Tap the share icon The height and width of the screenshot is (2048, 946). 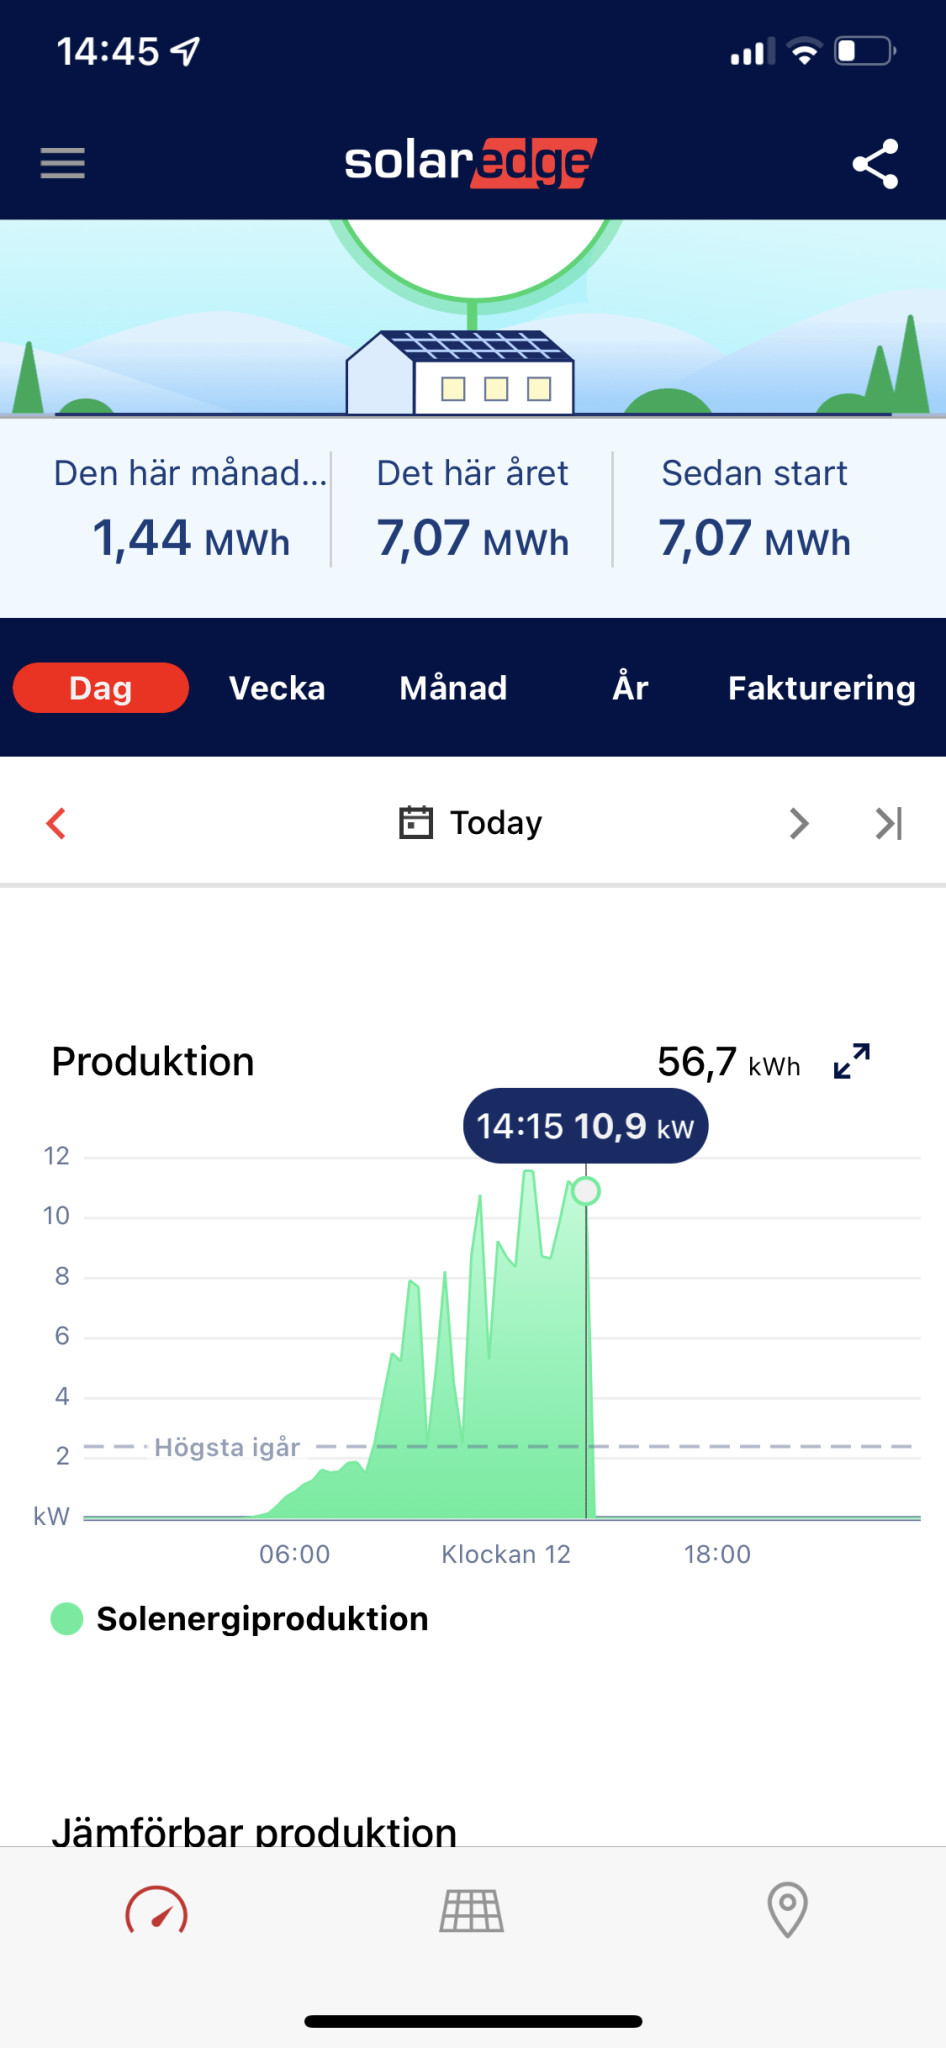tap(875, 164)
